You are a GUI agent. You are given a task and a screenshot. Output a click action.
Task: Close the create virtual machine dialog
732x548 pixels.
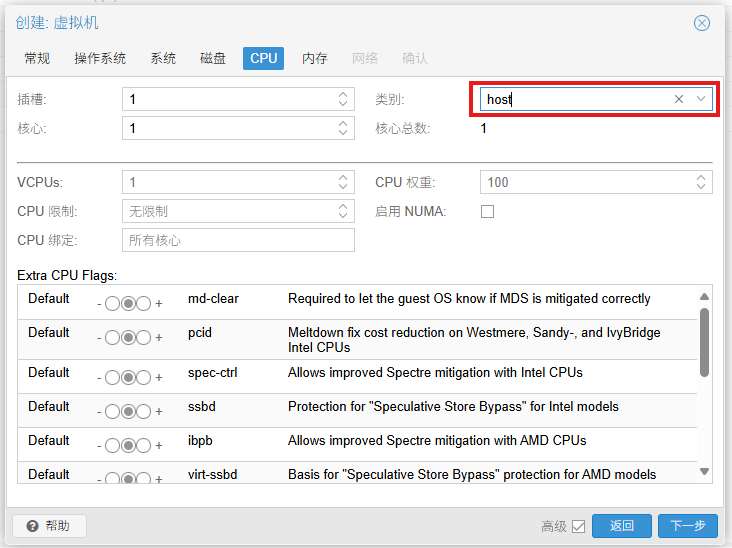(702, 23)
